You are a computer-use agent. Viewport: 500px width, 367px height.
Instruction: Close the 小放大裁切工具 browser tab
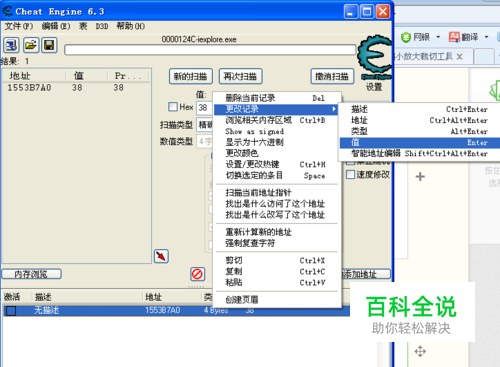[x=460, y=56]
